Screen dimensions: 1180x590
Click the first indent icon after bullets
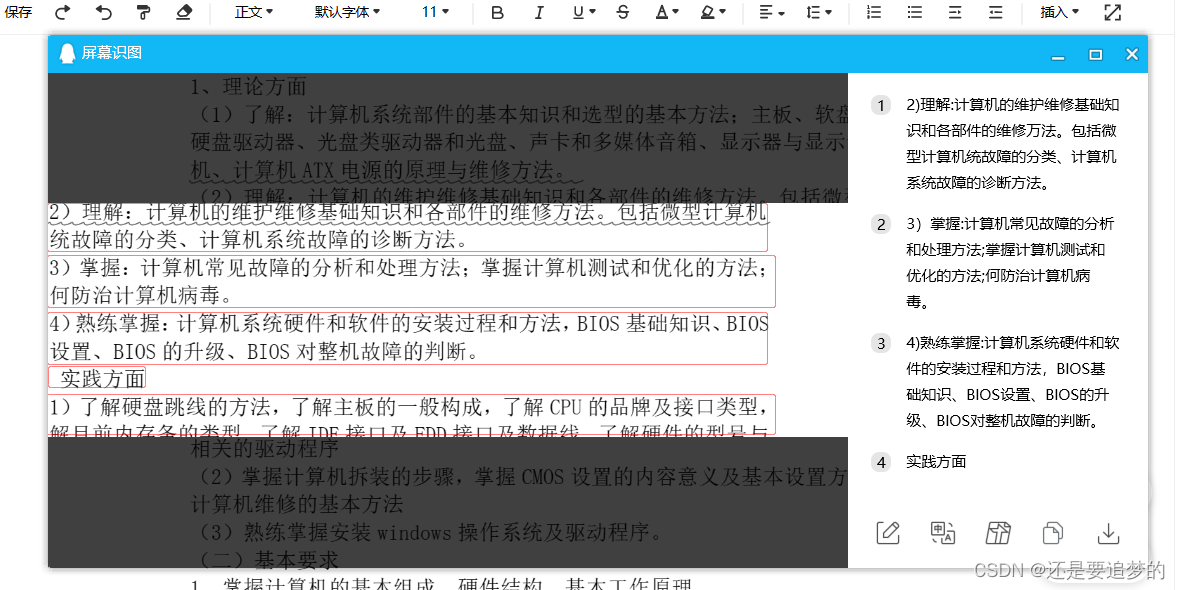tap(955, 12)
